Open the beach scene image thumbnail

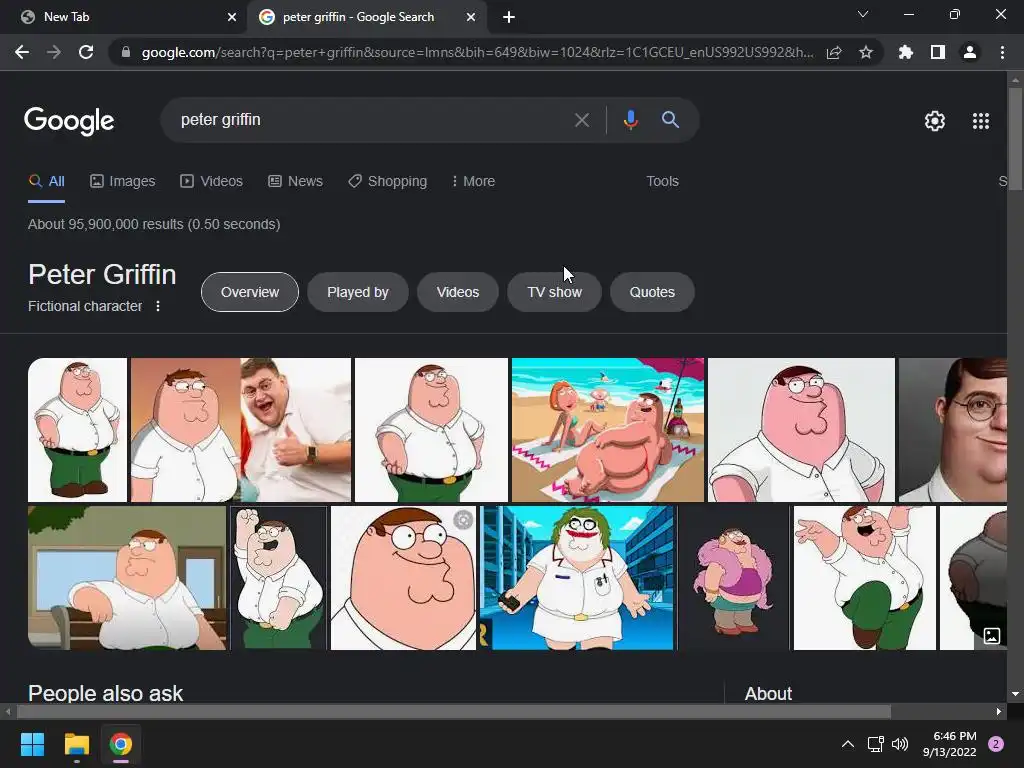point(608,430)
